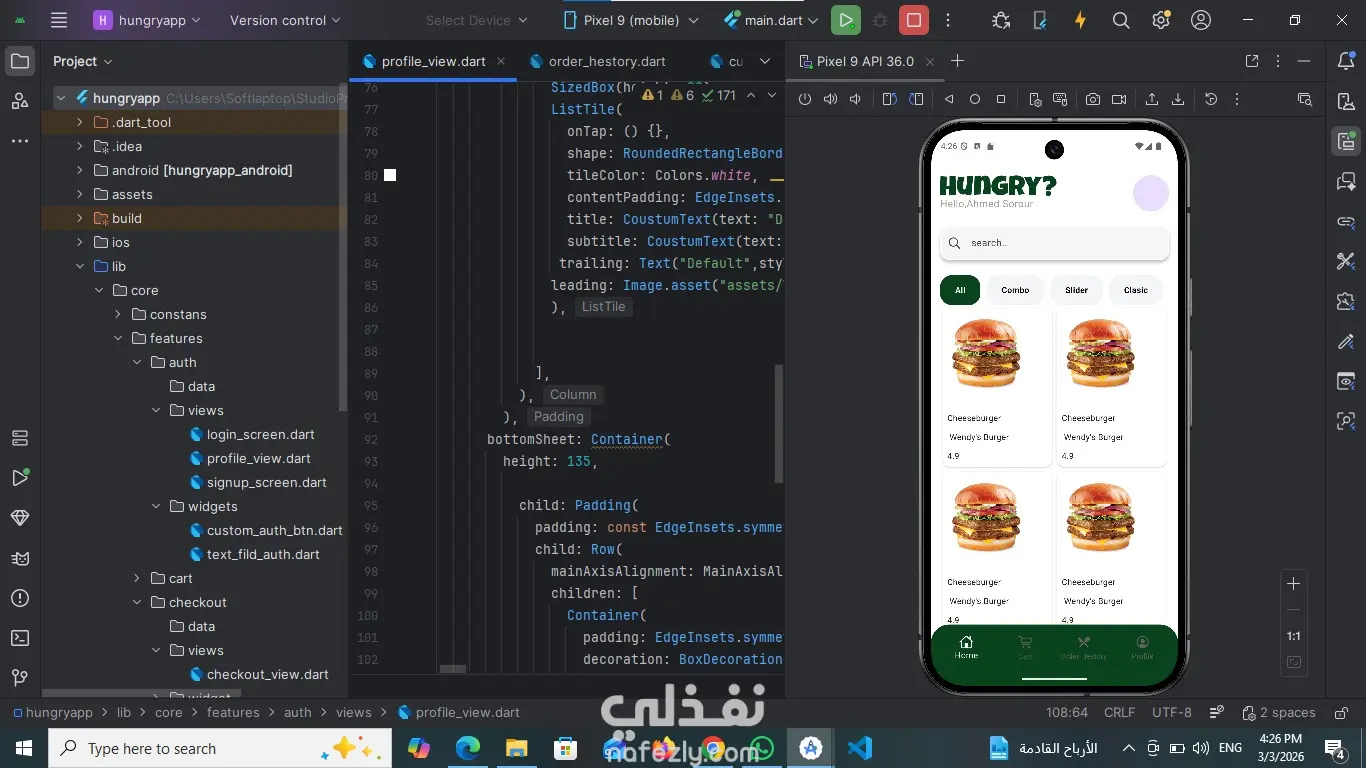The height and width of the screenshot is (768, 1366).
Task: Zoom in the emulator with plus button
Action: 1294,584
